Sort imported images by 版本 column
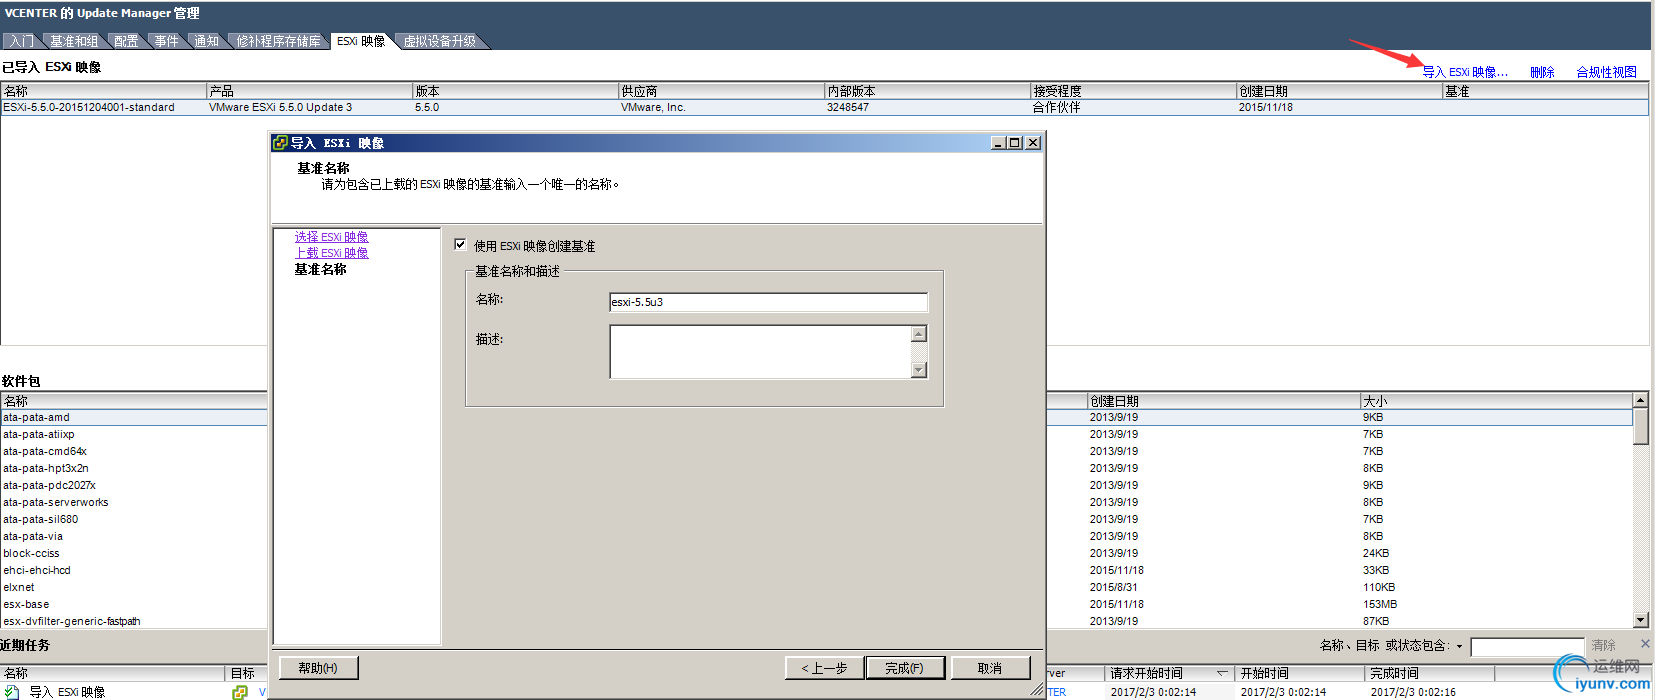Screen dimensions: 1656x700 pos(515,91)
